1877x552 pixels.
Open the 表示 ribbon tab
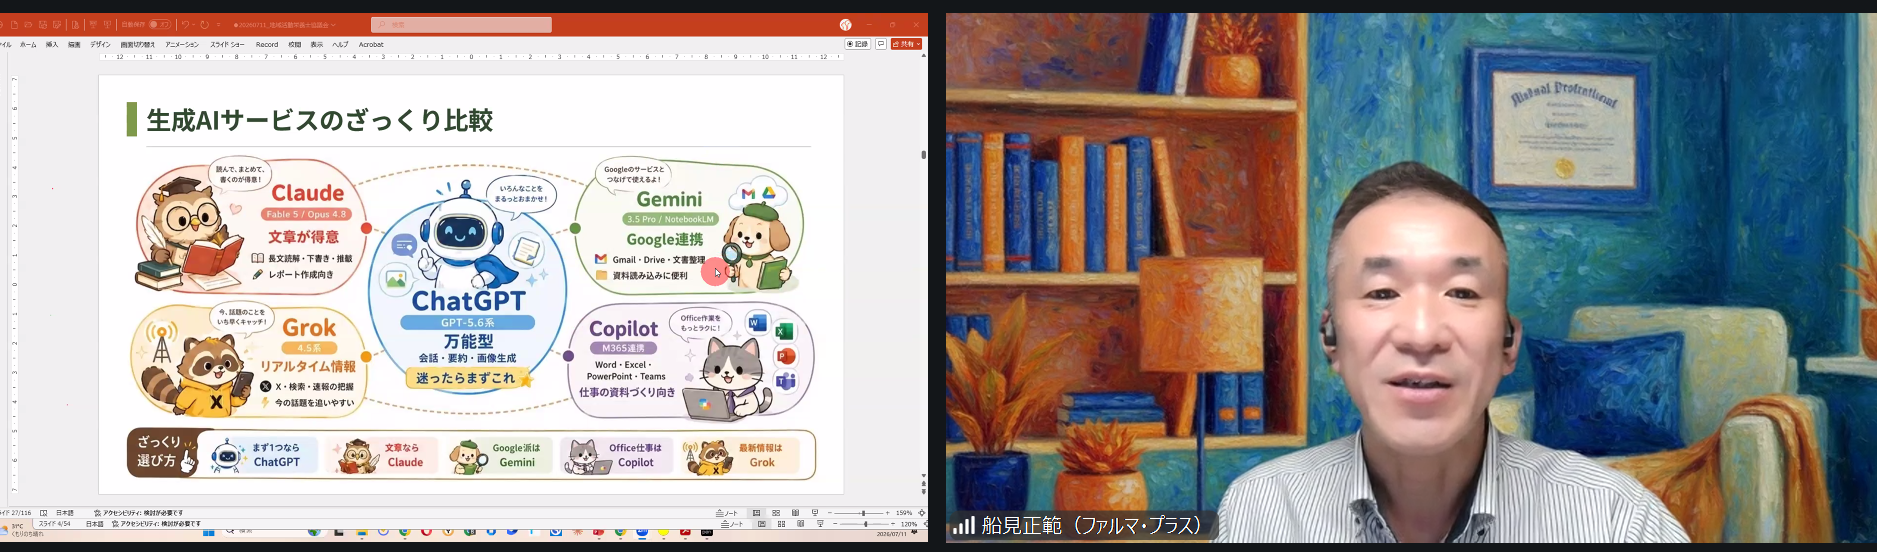click(x=317, y=45)
